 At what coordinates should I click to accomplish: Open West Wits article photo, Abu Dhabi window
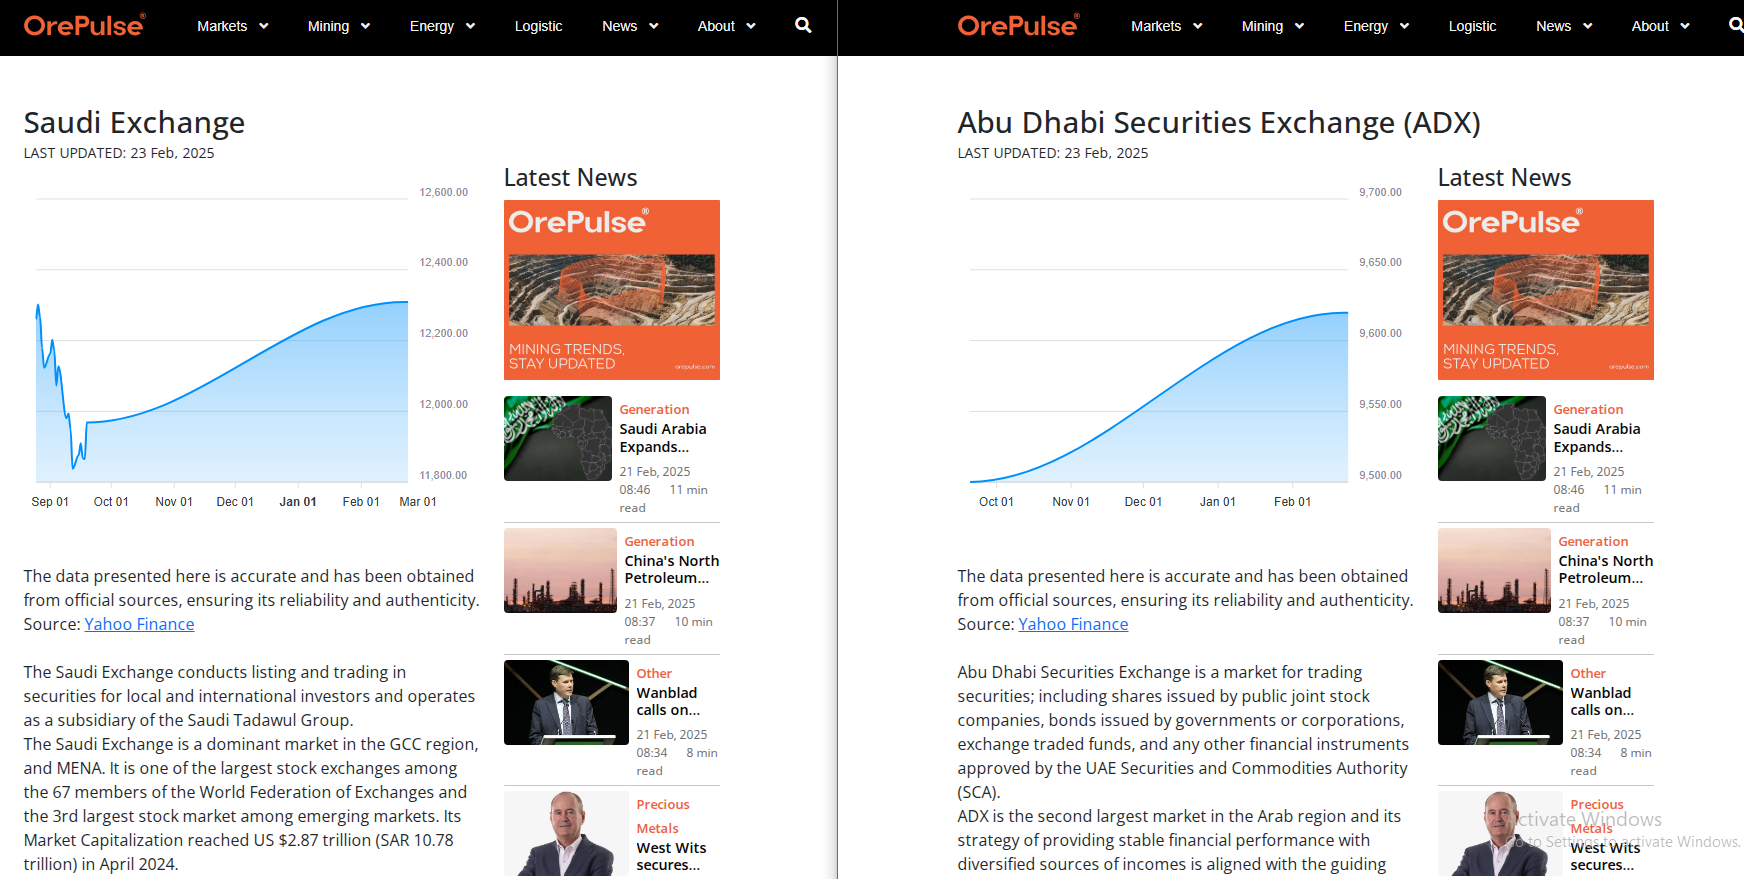(1500, 834)
